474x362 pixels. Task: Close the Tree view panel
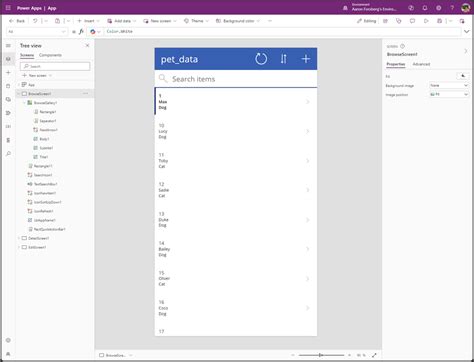(x=87, y=45)
